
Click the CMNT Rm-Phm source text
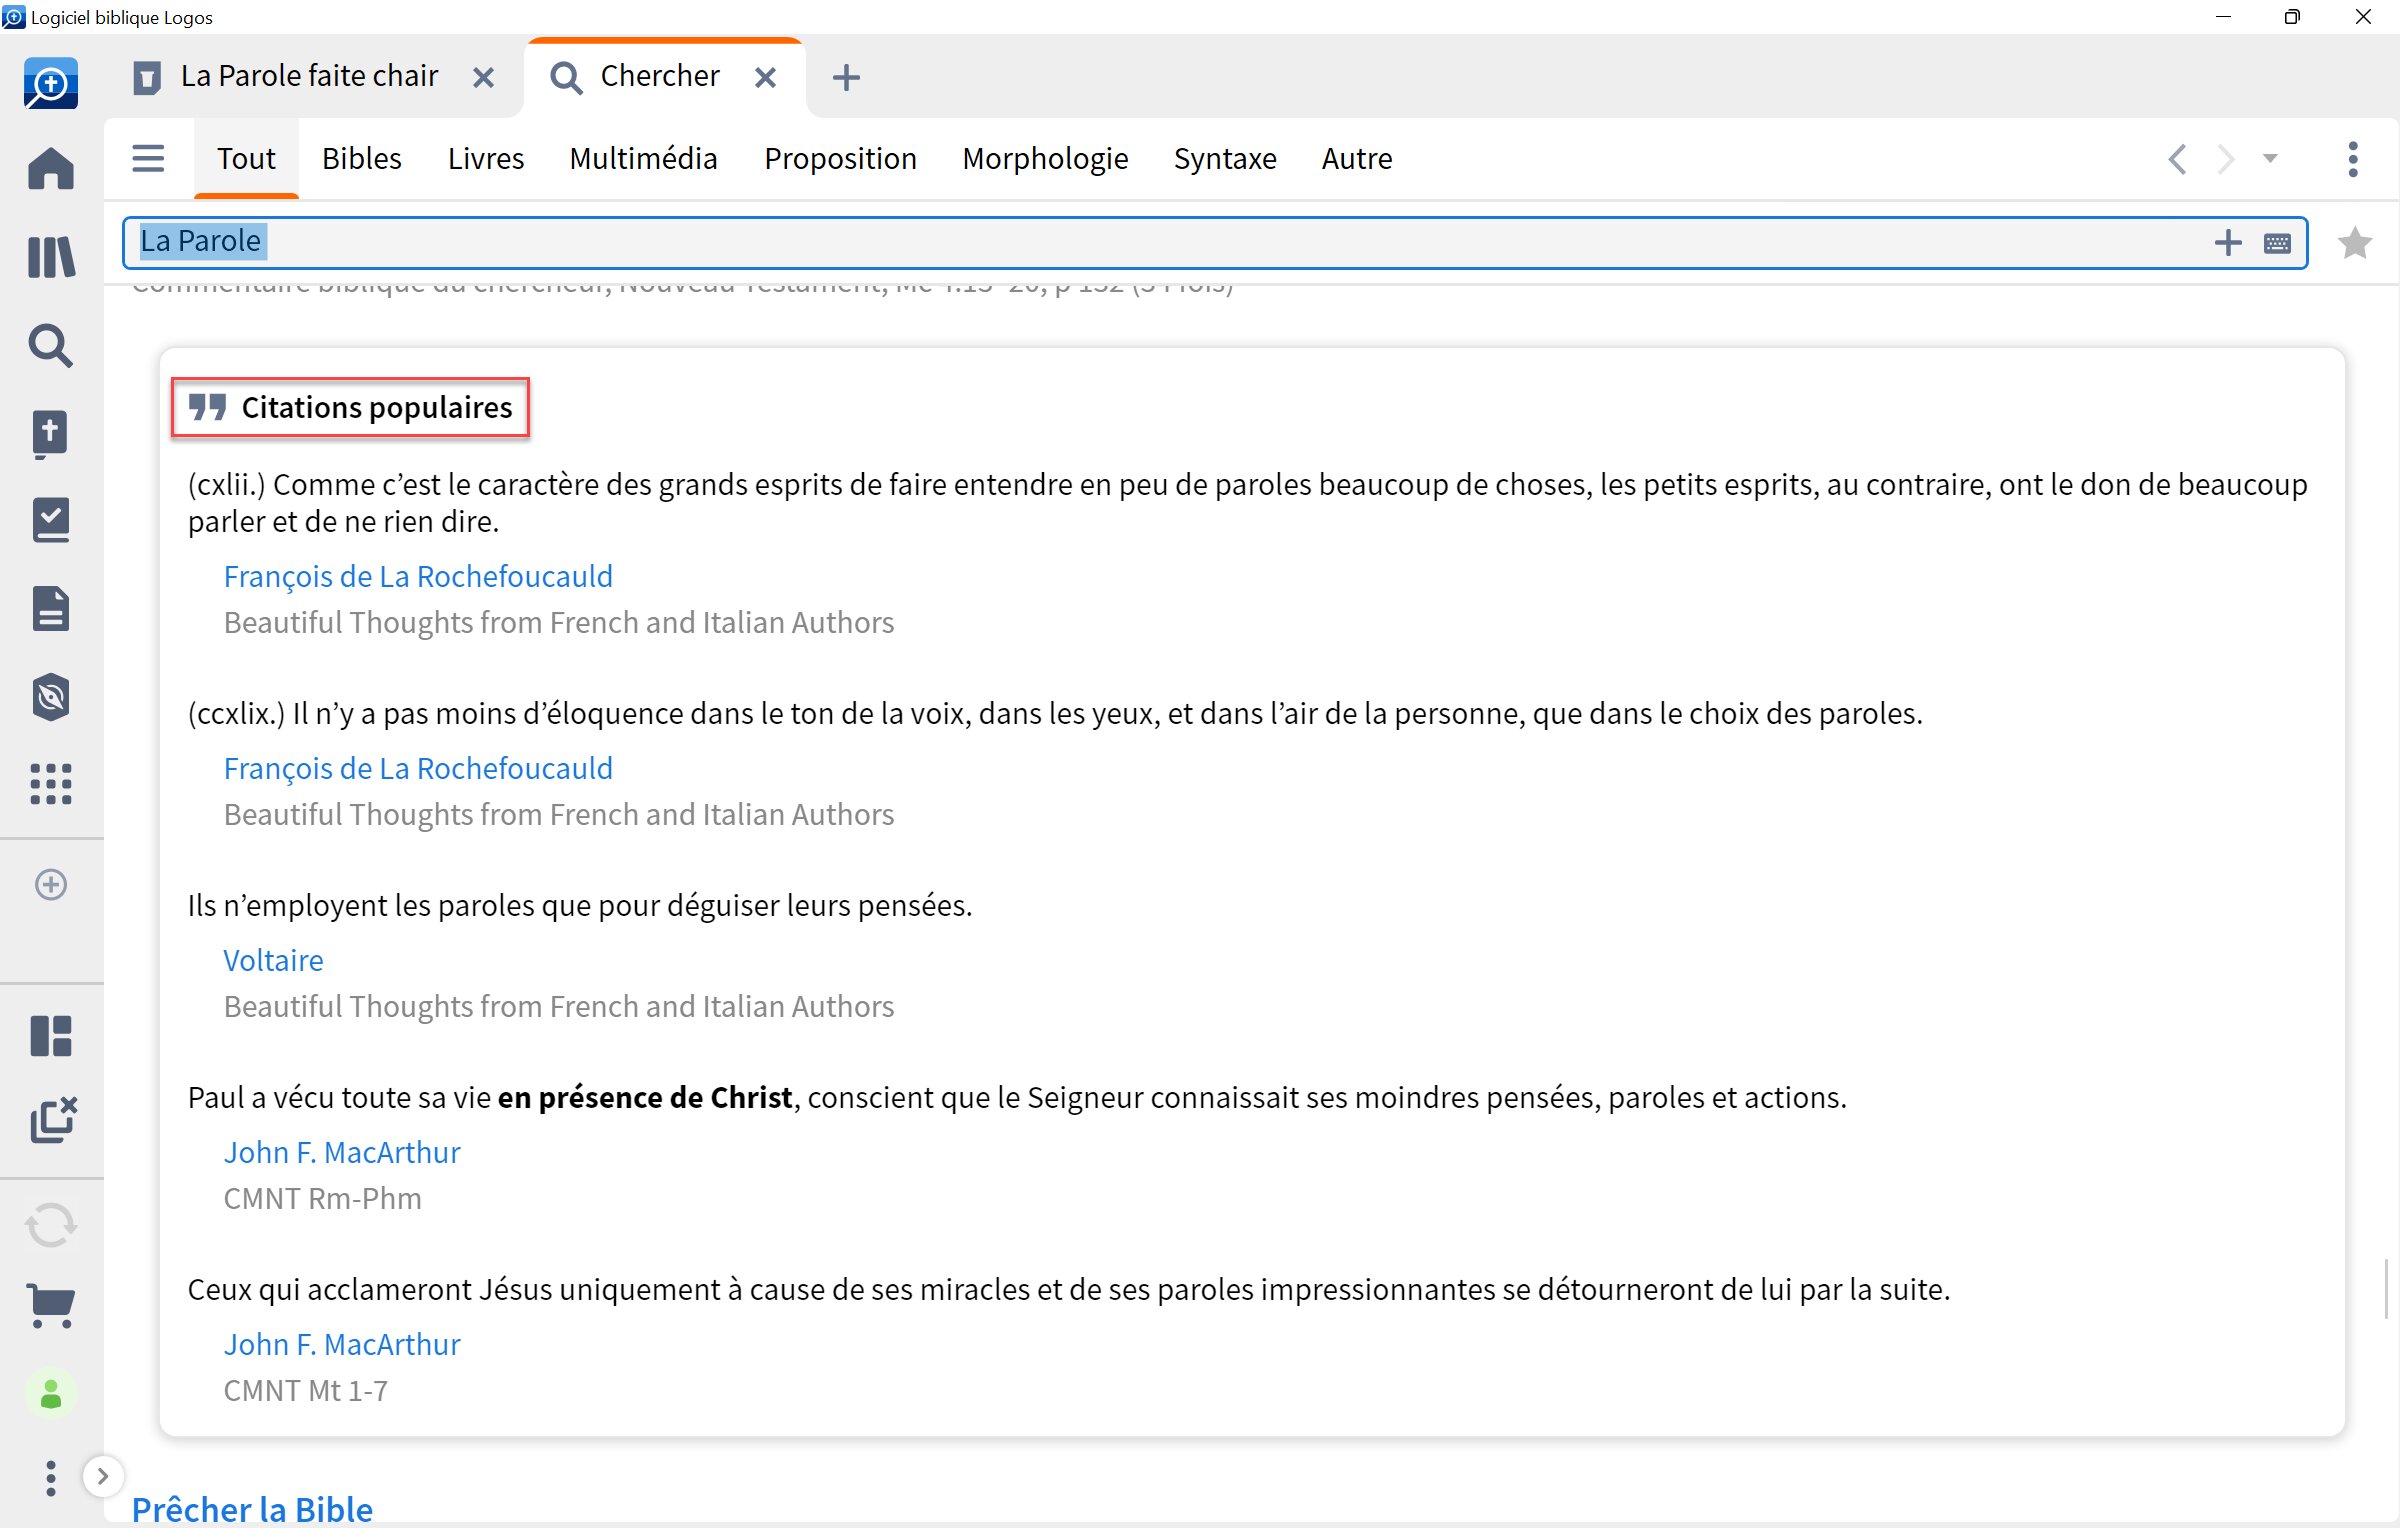(x=322, y=1198)
